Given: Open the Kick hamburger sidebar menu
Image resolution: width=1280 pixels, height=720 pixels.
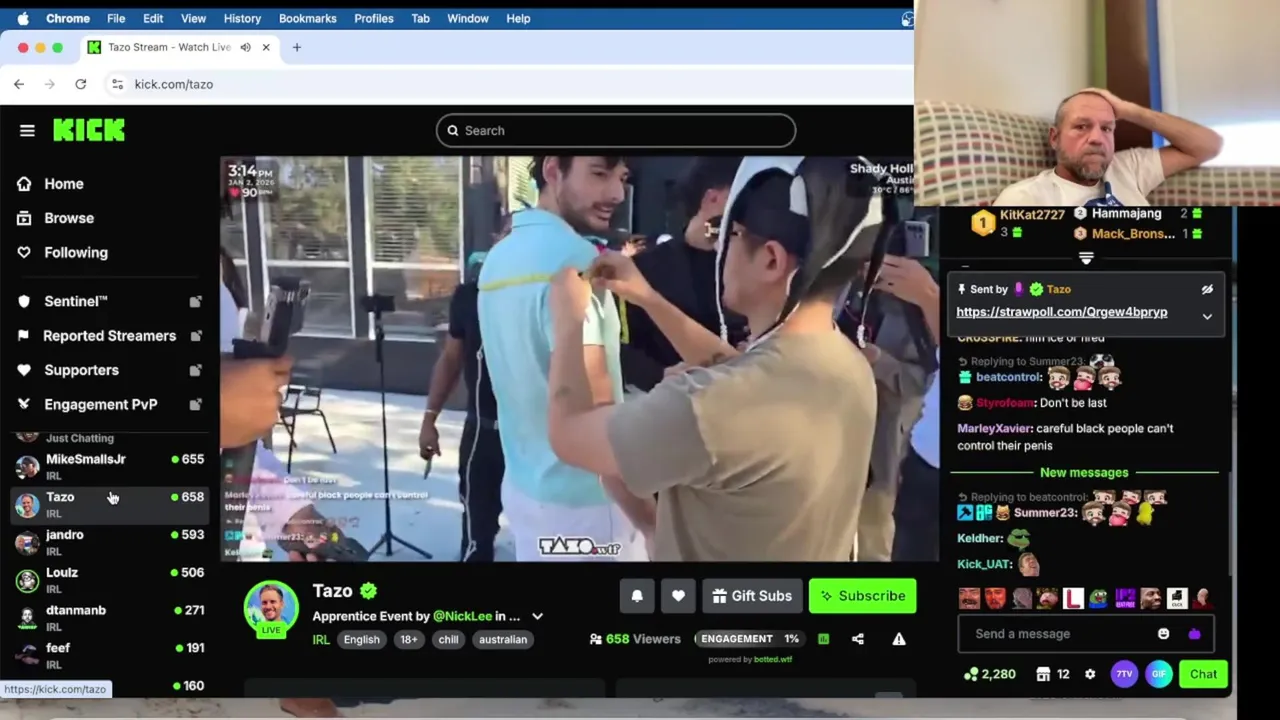Looking at the screenshot, I should coord(27,130).
